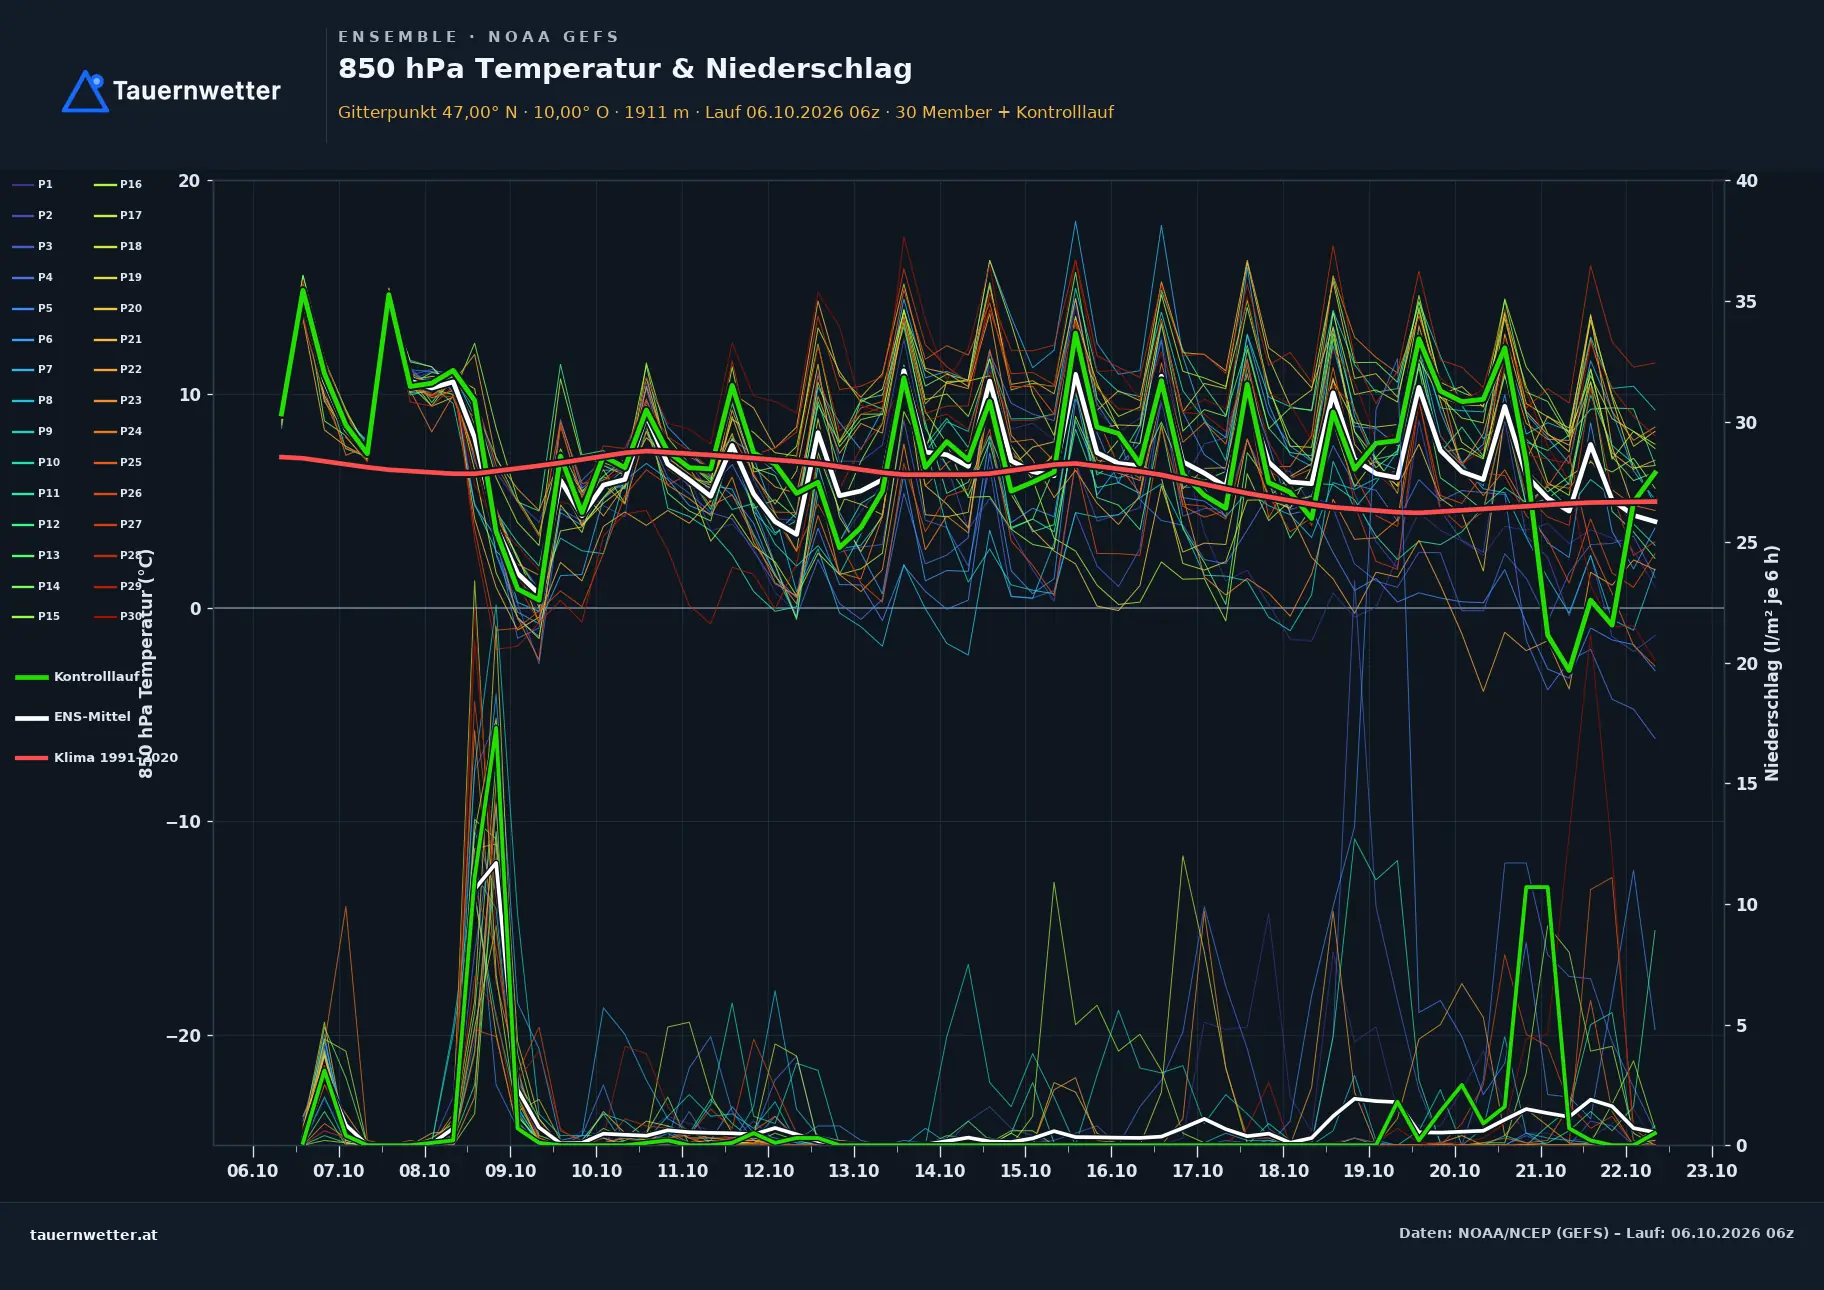Click the left axis value 20

point(189,181)
